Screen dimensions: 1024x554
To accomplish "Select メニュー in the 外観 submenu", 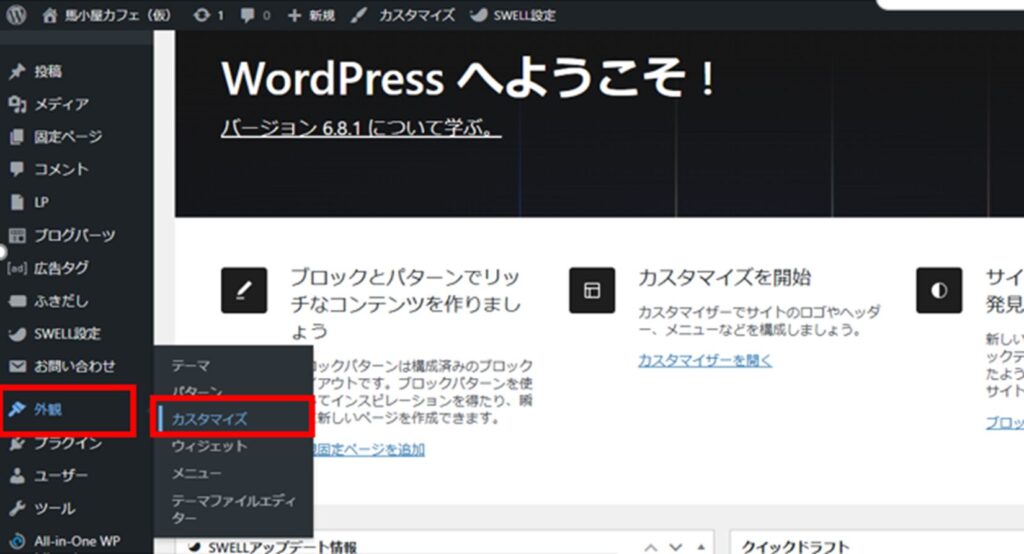I will pos(197,473).
